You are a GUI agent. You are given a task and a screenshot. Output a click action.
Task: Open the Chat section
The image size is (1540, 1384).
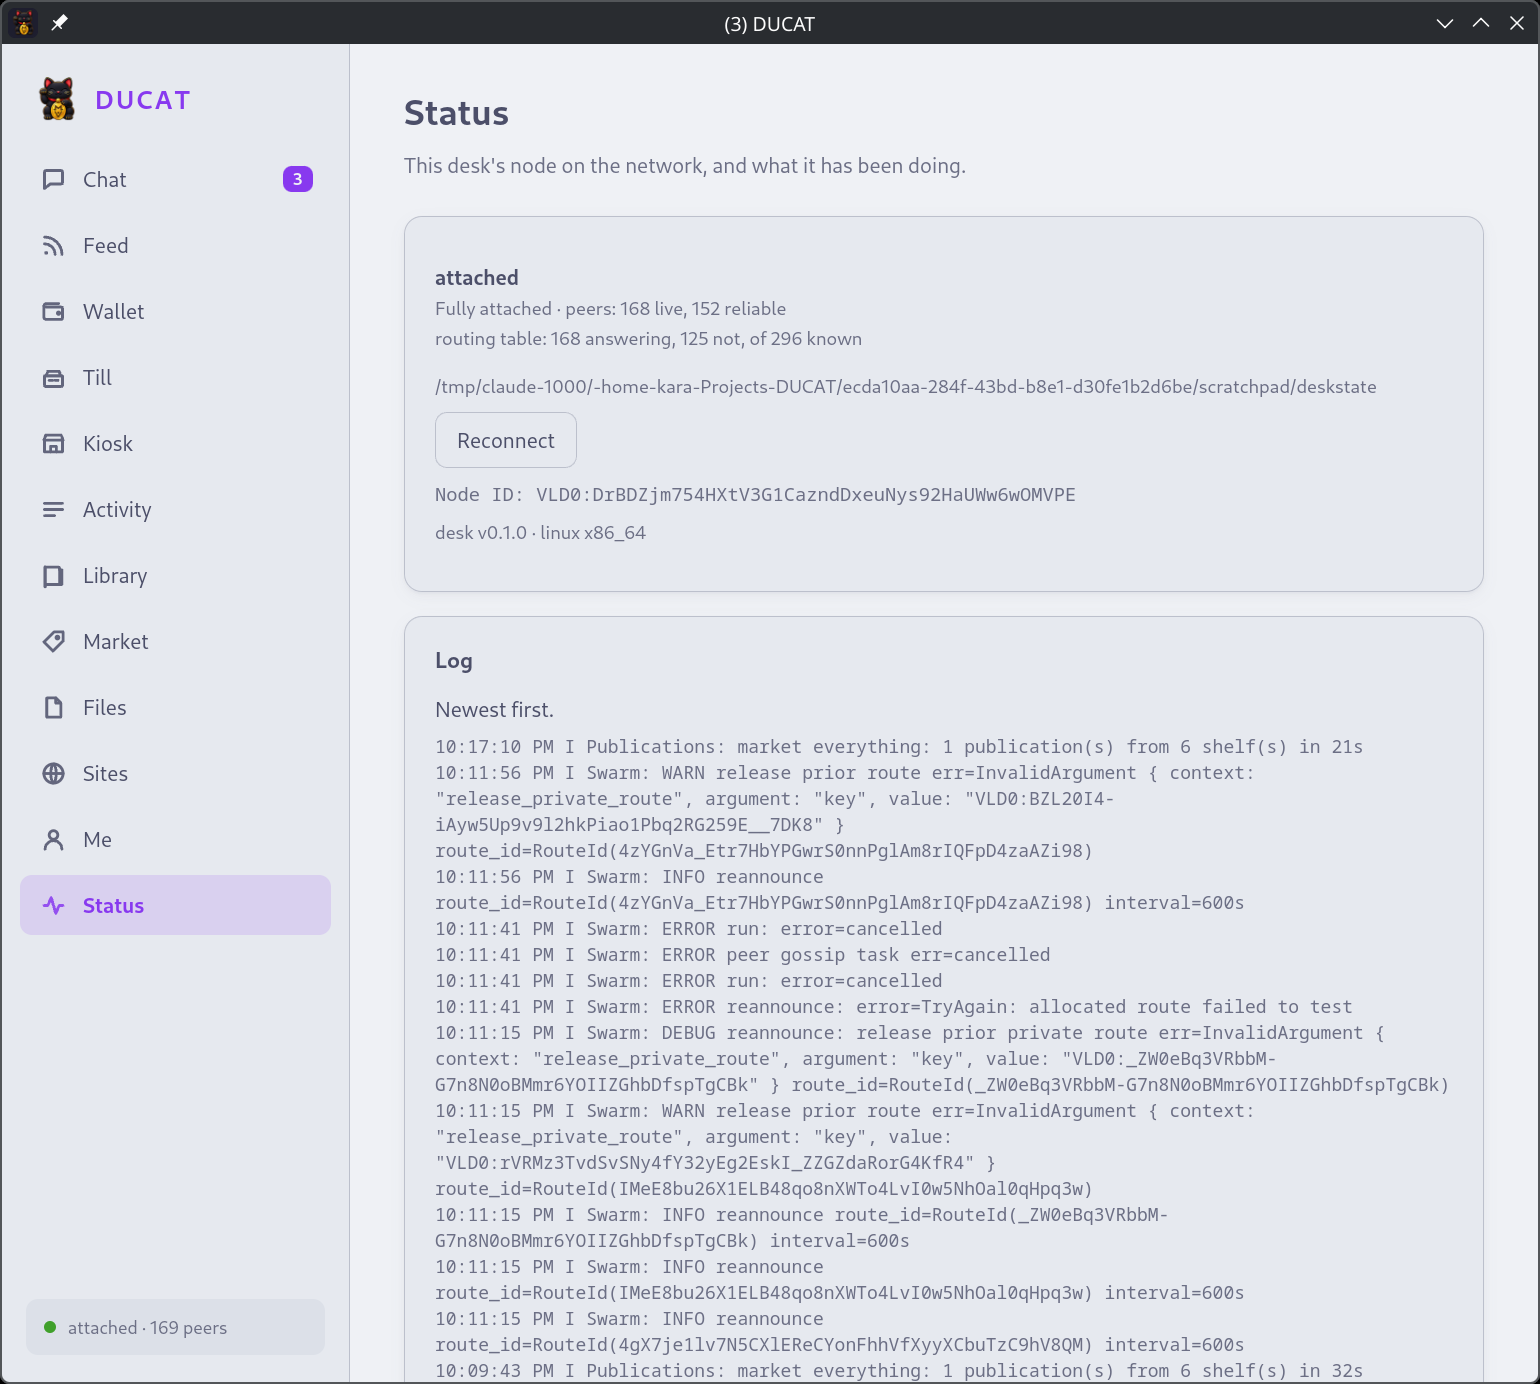[176, 180]
